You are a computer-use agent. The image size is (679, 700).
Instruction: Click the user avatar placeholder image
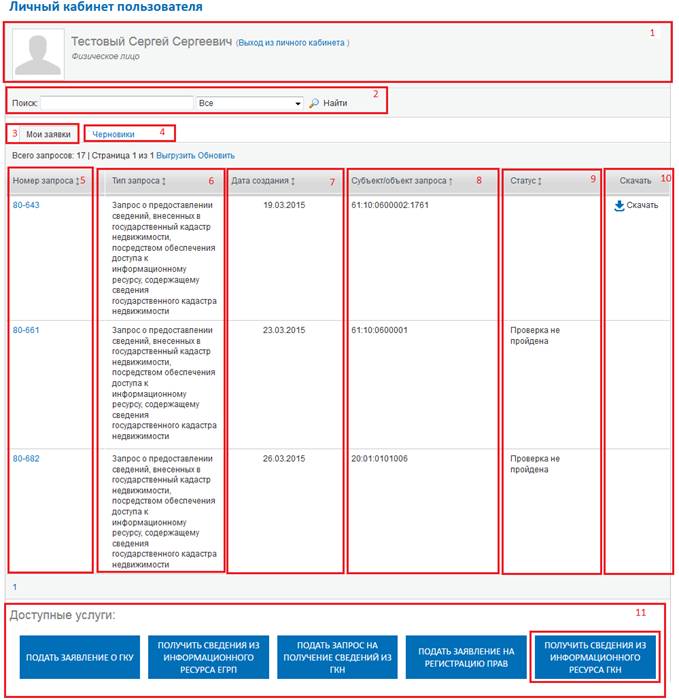coord(38,54)
